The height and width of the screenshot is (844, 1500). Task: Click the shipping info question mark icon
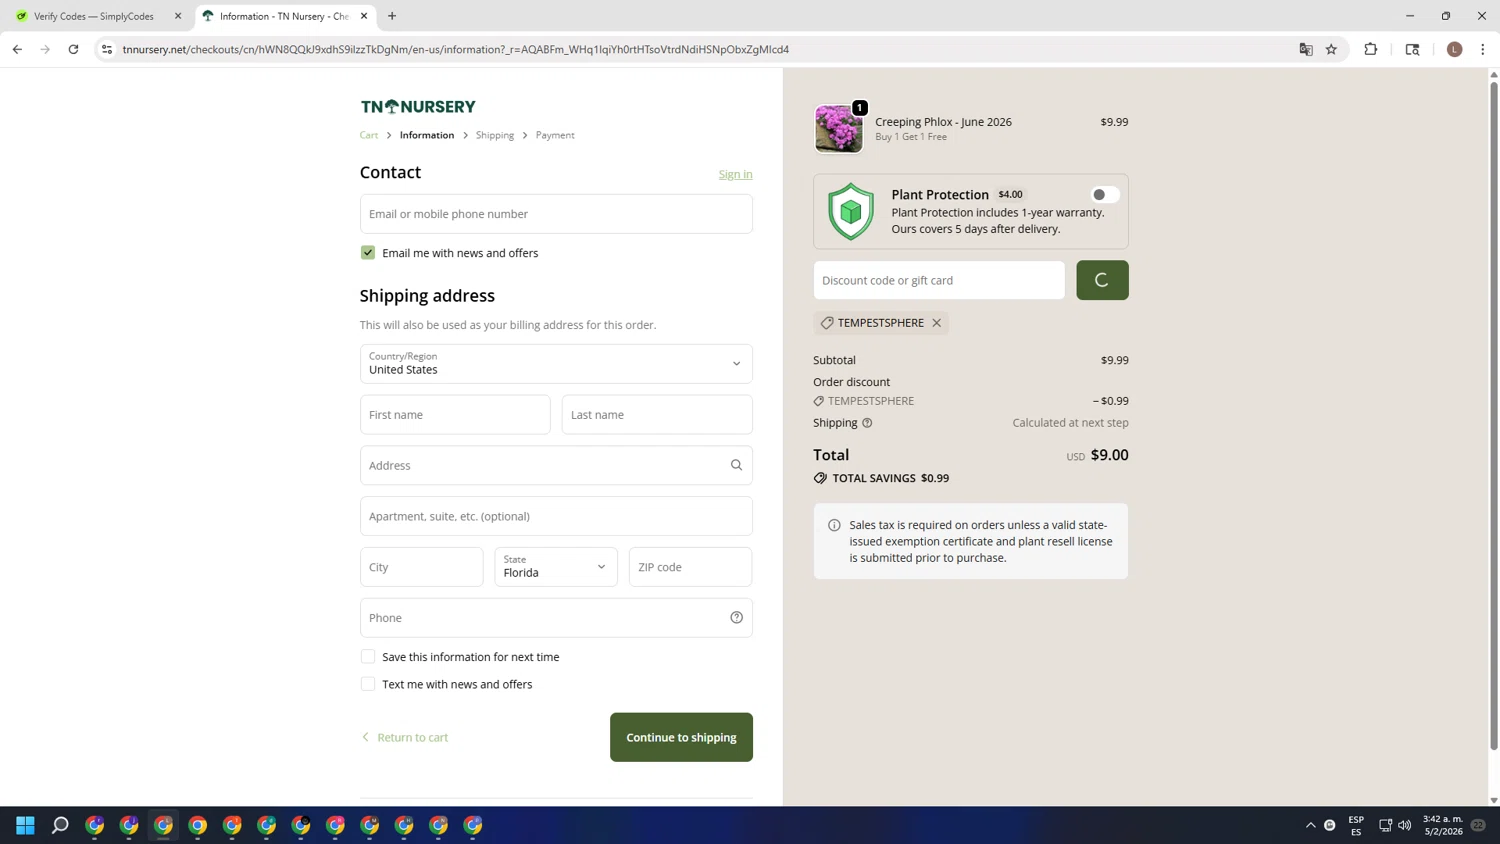867,423
